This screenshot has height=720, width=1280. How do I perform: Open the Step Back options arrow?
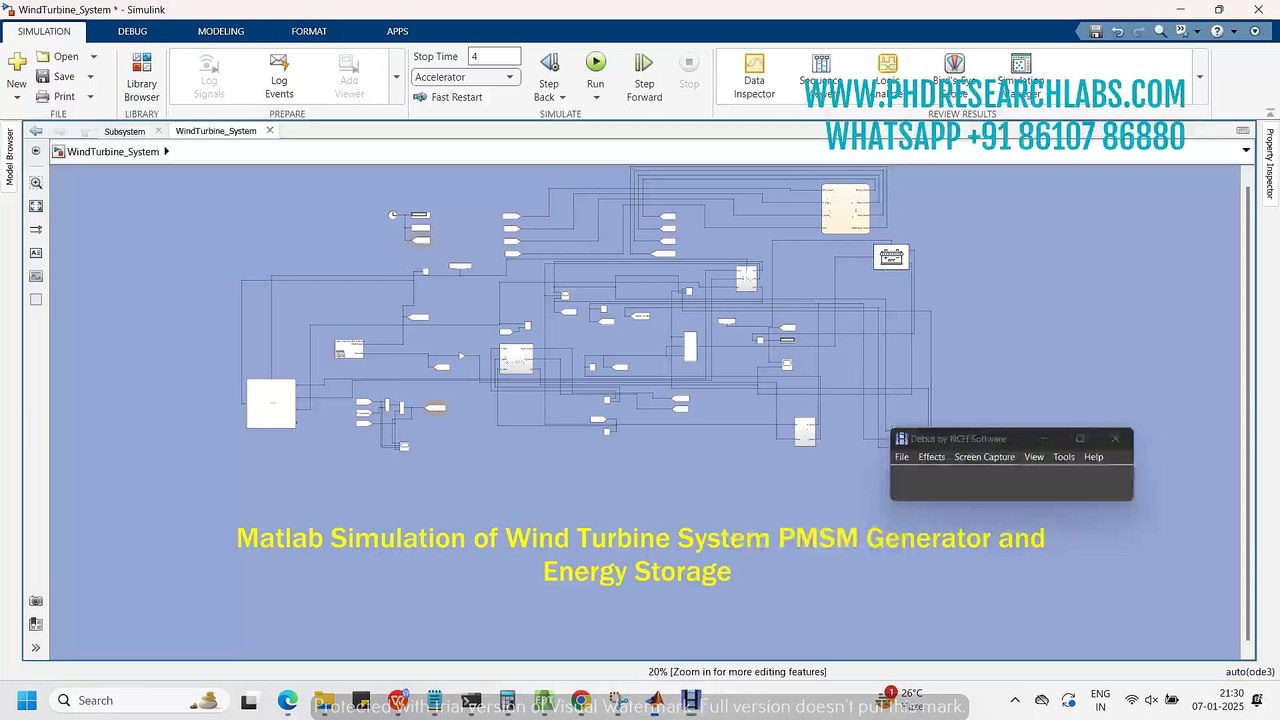[562, 98]
